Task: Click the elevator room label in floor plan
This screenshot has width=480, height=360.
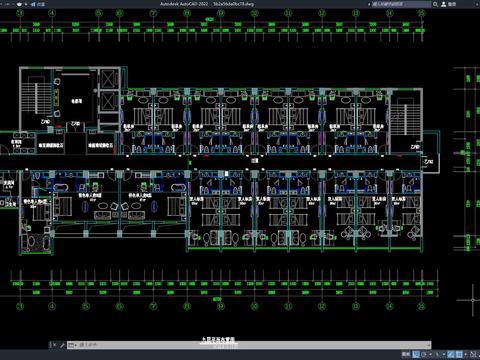Action: [x=76, y=101]
